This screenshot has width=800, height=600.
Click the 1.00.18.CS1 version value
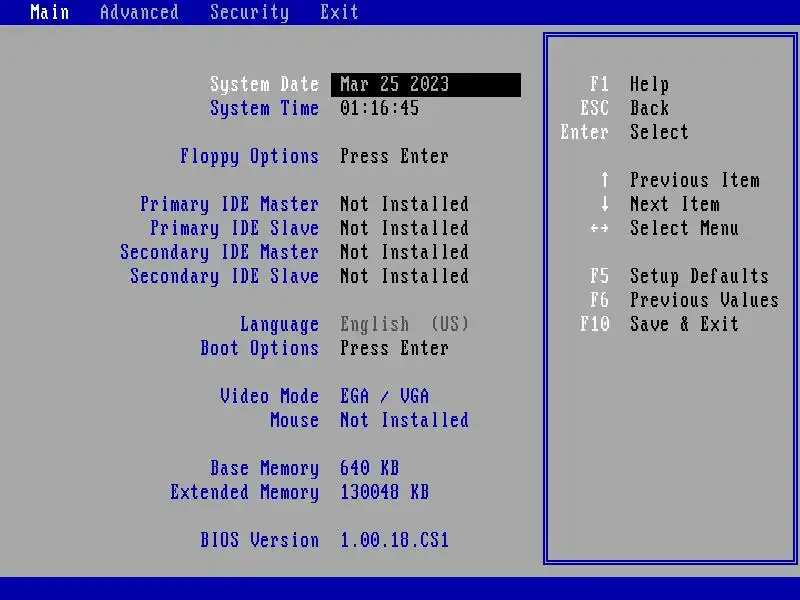coord(394,540)
